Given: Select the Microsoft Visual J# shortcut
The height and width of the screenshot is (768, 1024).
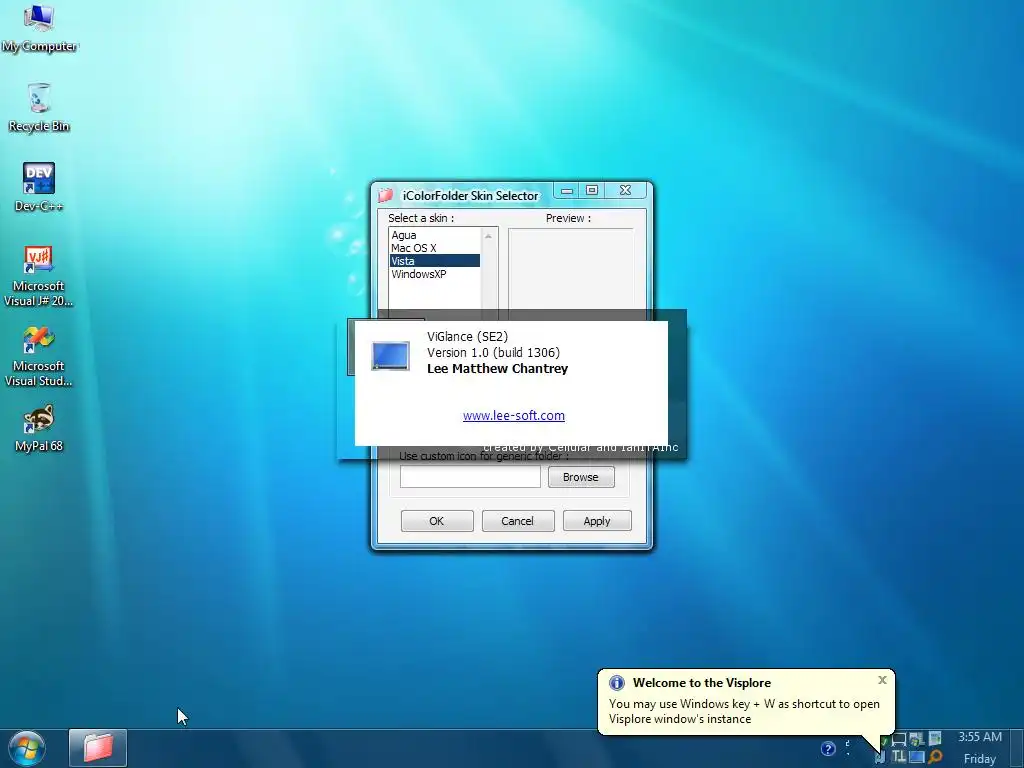Looking at the screenshot, I should [x=39, y=276].
